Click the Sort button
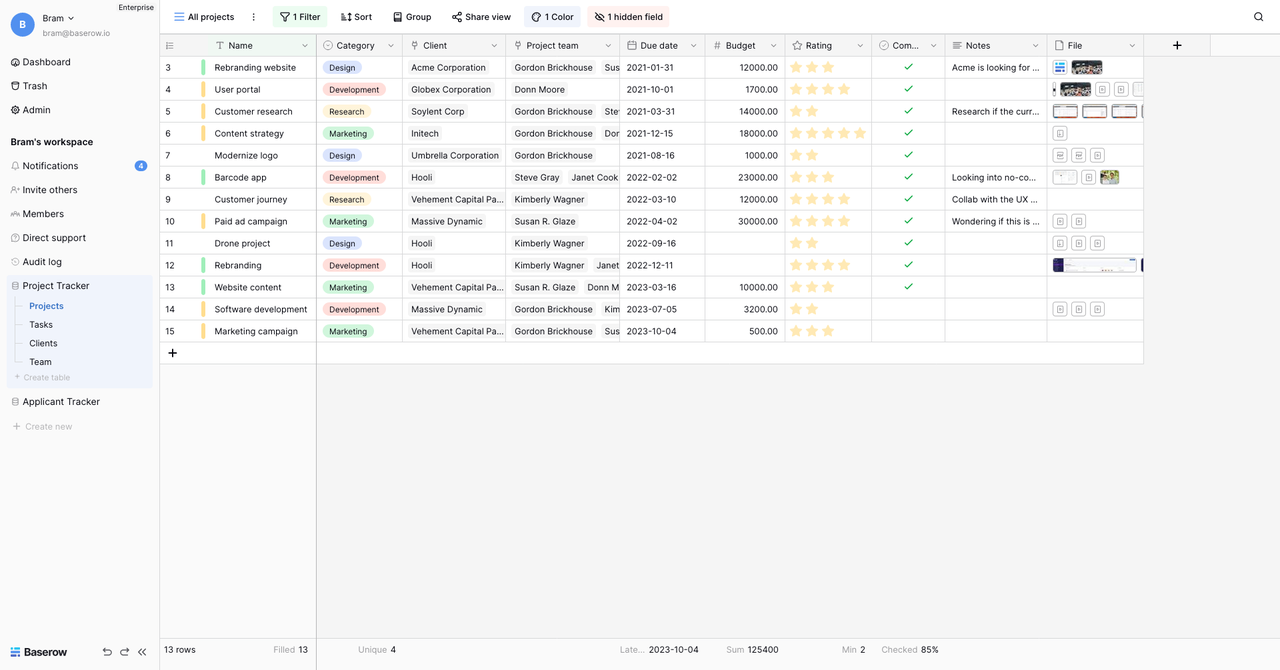 click(356, 17)
